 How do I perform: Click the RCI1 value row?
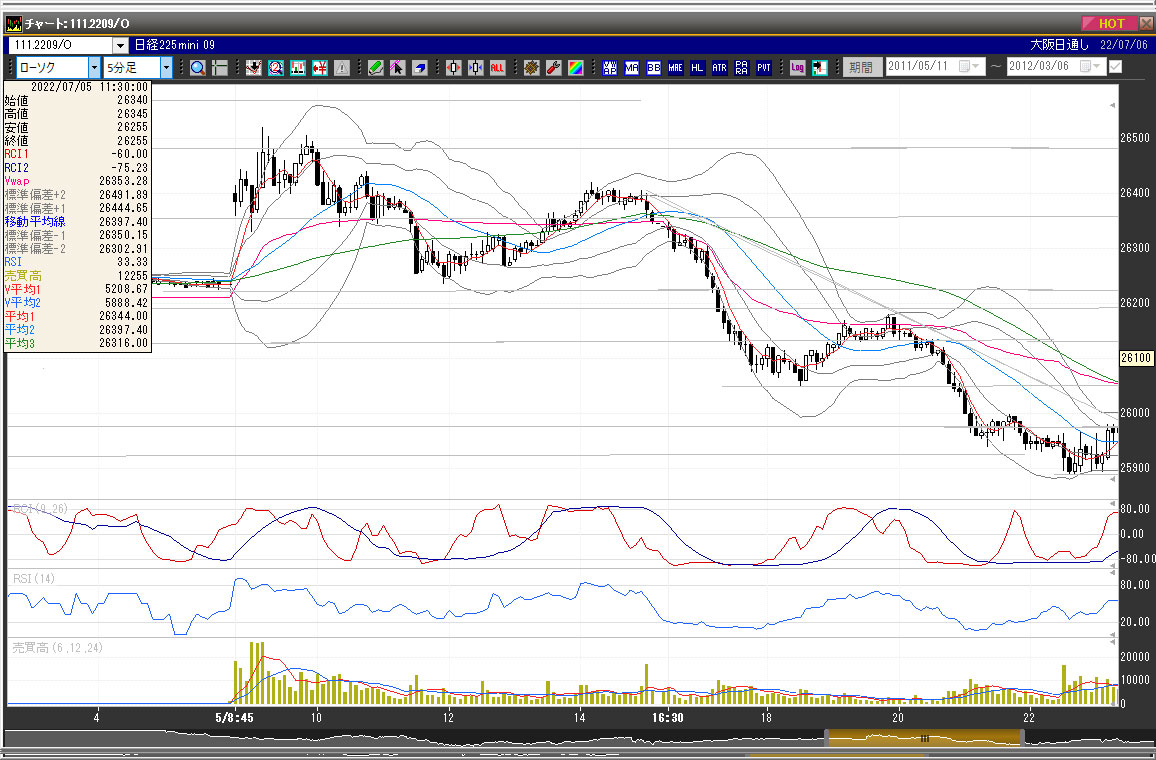coord(77,154)
